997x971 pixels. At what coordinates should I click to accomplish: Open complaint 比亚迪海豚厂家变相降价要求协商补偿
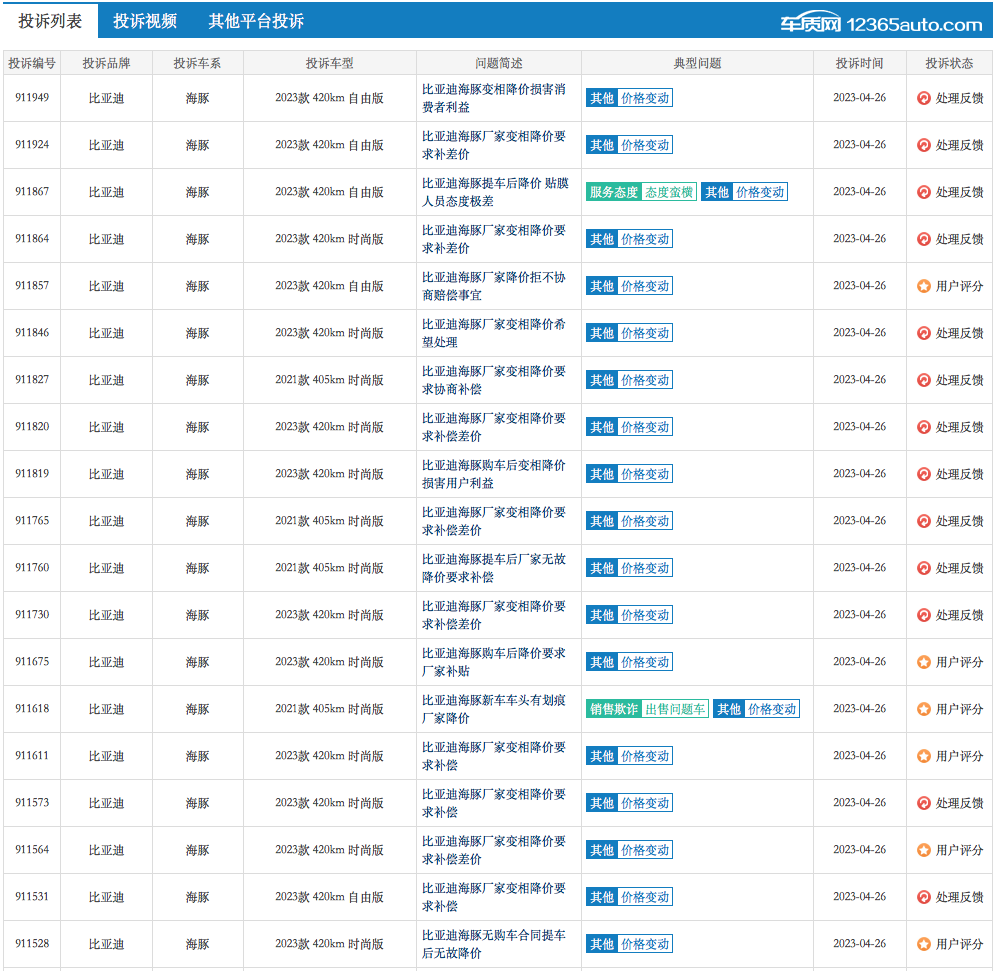494,380
